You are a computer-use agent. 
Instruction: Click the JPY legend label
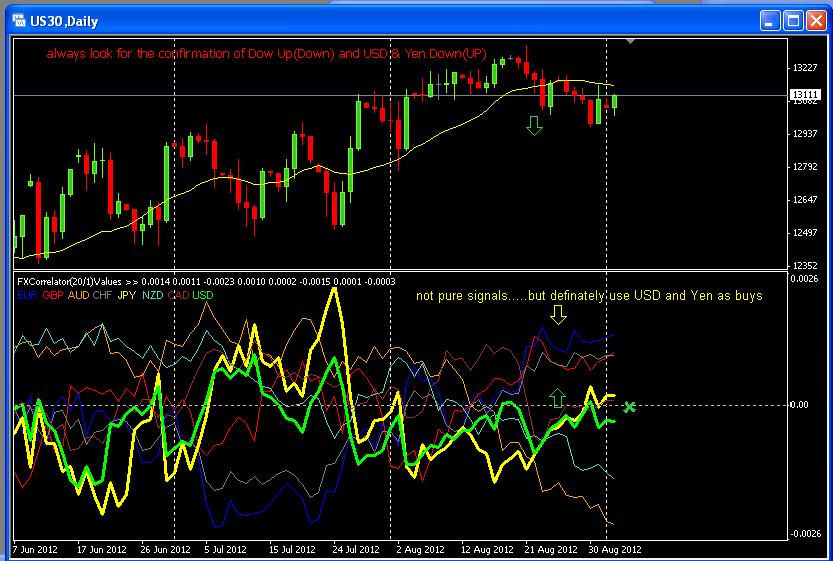pyautogui.click(x=127, y=295)
